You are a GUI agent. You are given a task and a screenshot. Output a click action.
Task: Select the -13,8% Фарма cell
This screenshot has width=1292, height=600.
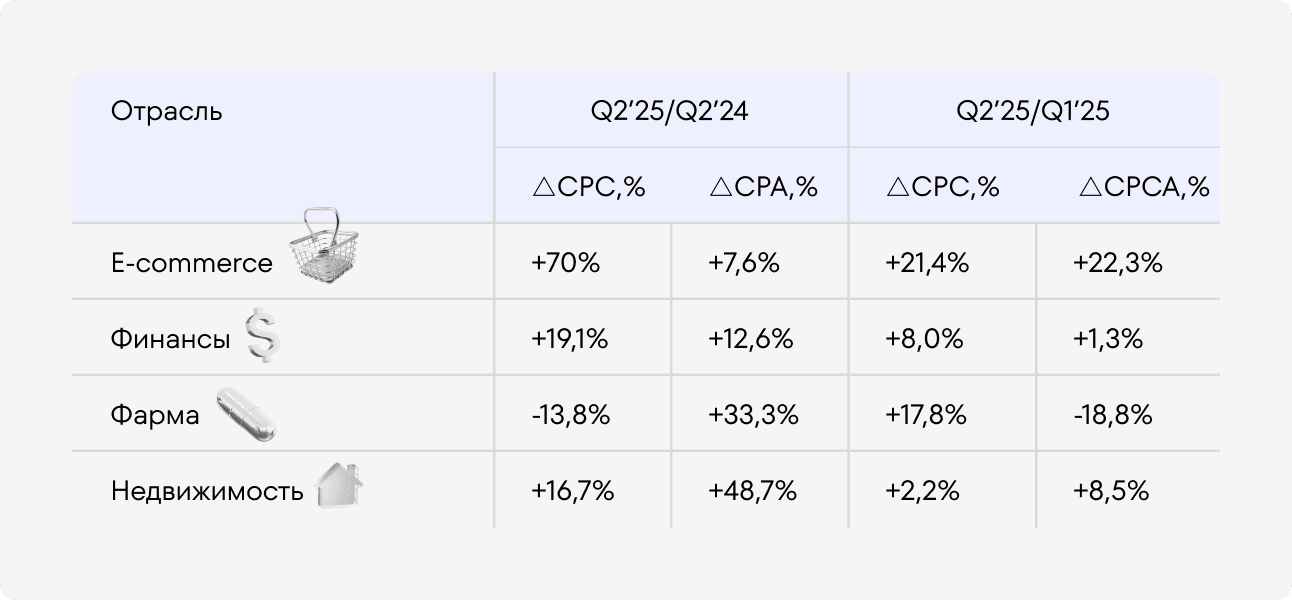pyautogui.click(x=570, y=415)
